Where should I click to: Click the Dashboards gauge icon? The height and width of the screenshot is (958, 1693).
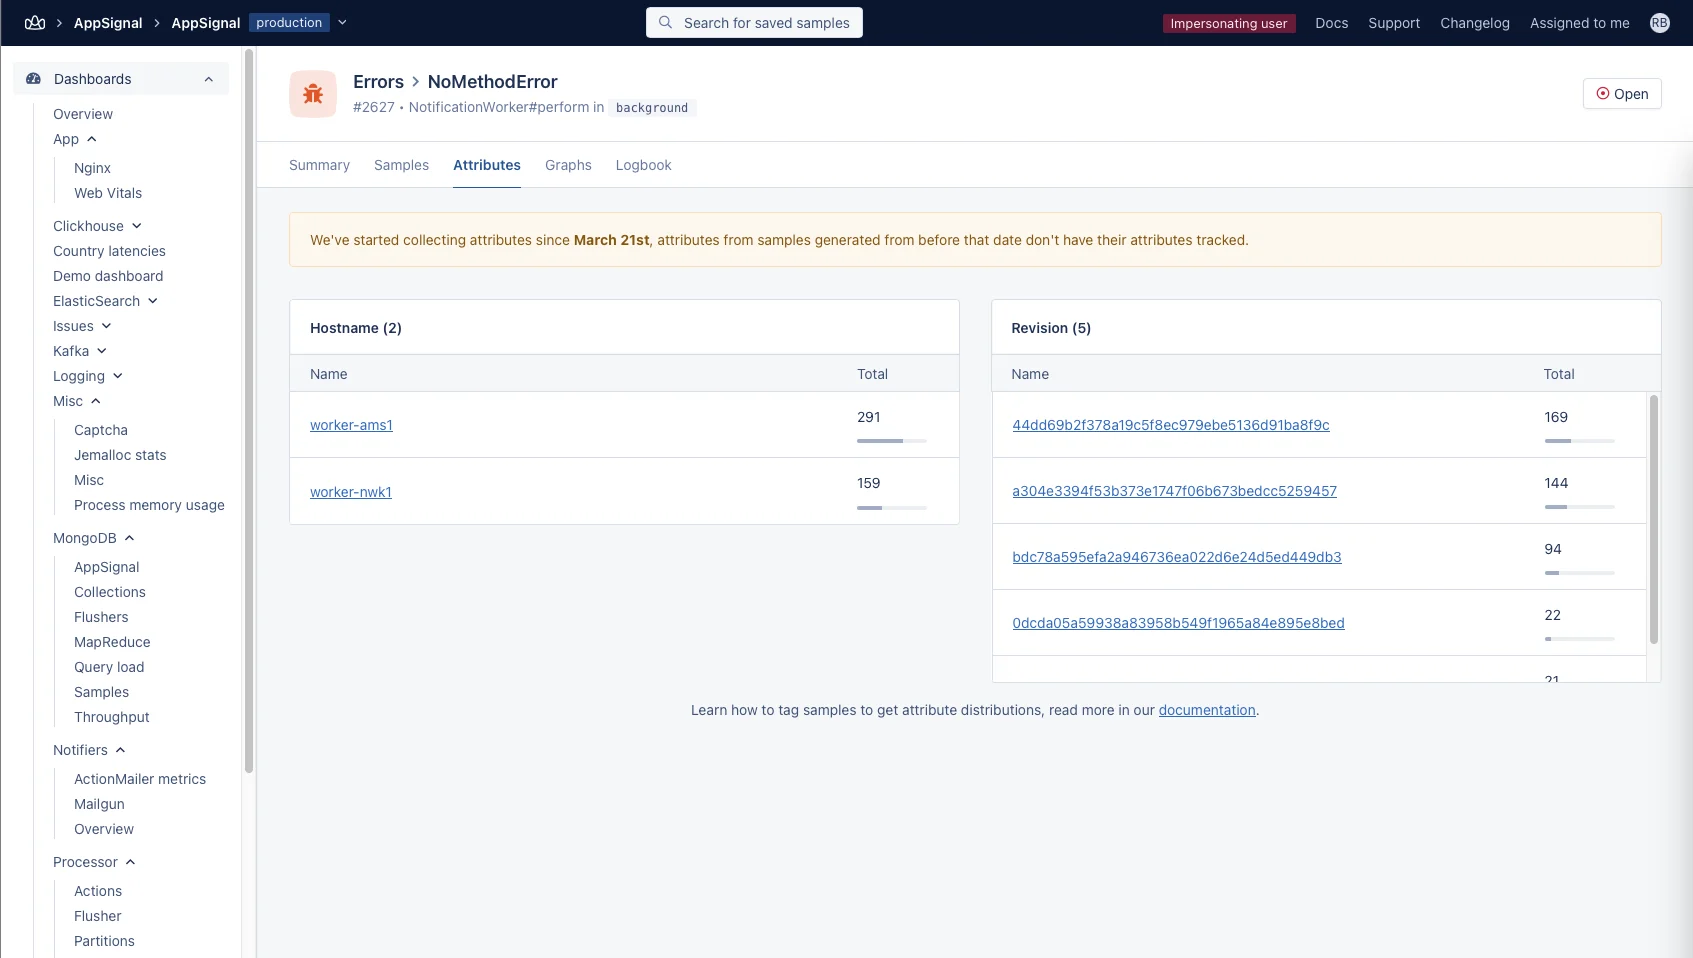pyautogui.click(x=33, y=79)
